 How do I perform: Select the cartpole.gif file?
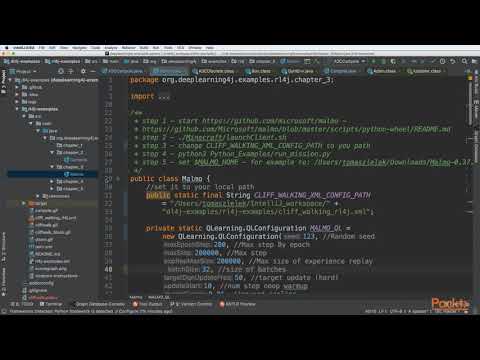pyautogui.click(x=44, y=210)
